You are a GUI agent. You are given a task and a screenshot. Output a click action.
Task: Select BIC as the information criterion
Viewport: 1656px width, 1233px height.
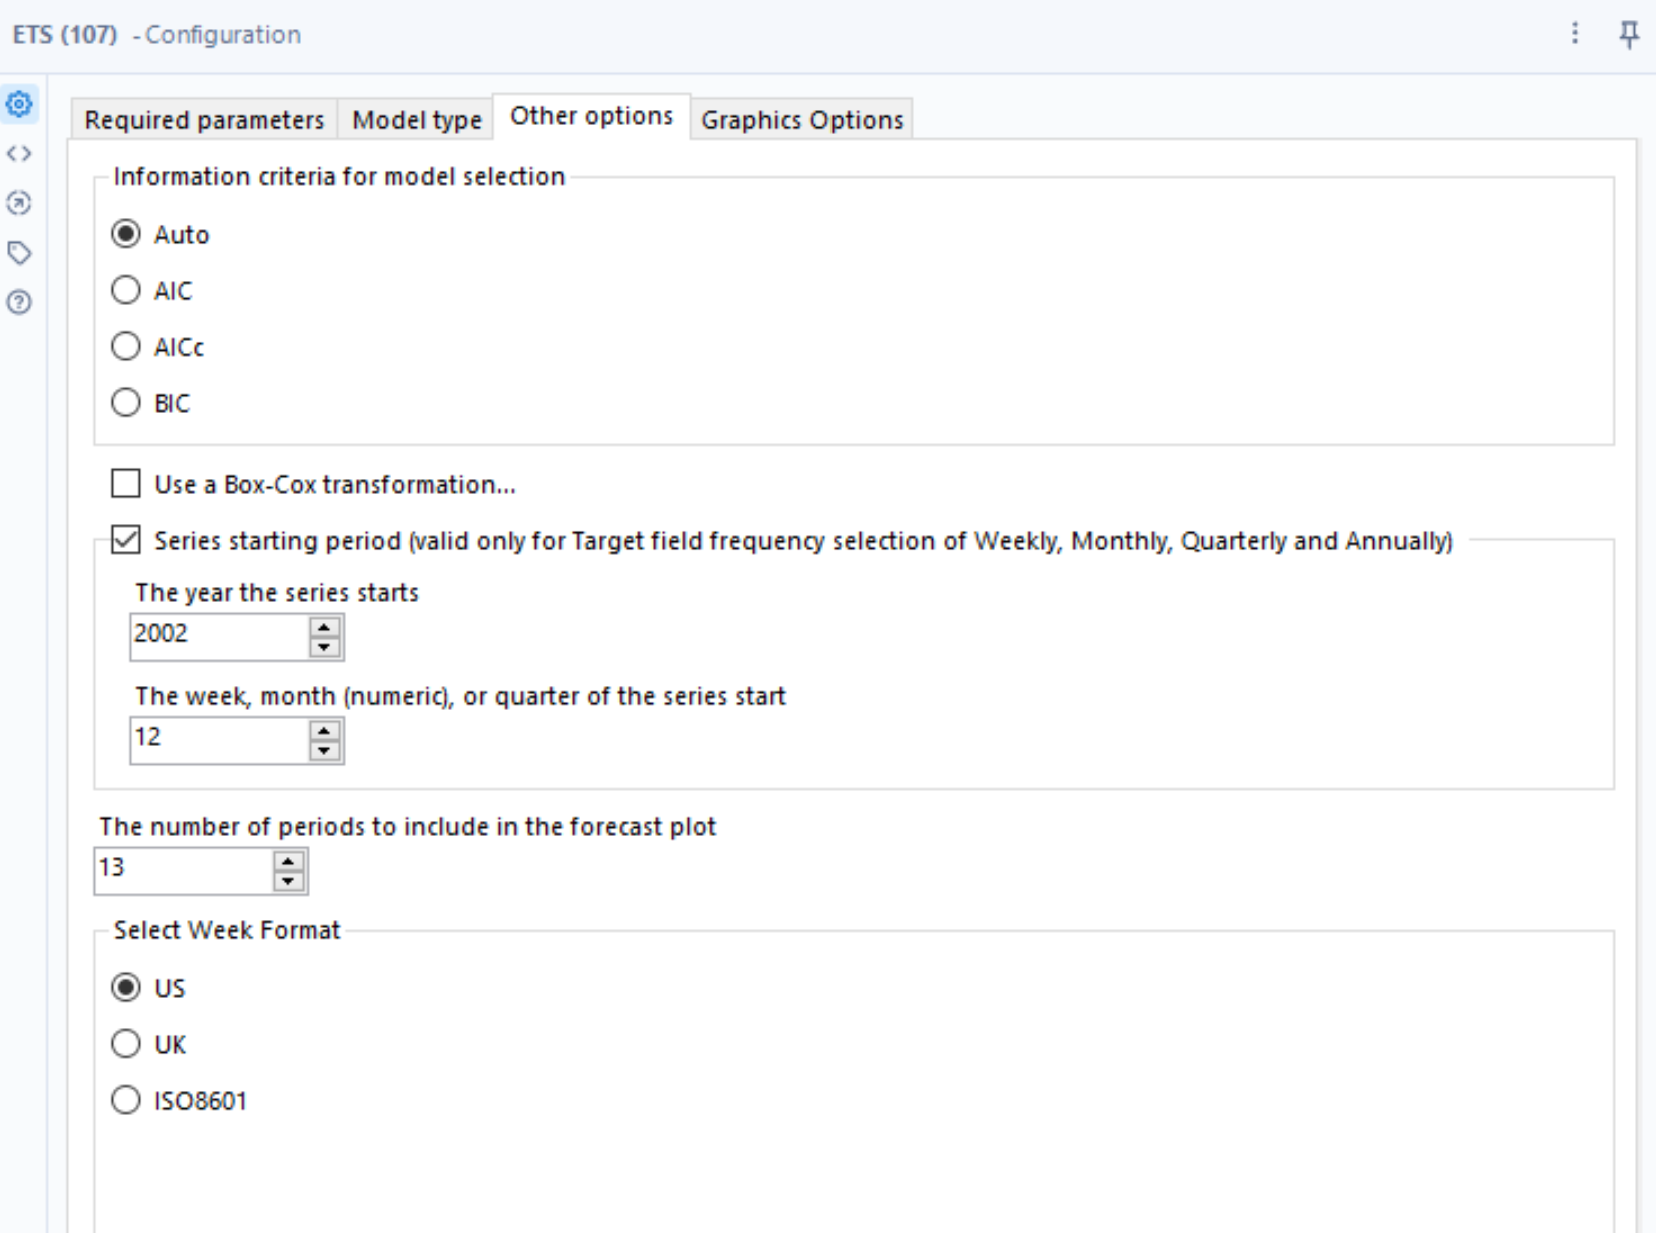[x=126, y=402]
